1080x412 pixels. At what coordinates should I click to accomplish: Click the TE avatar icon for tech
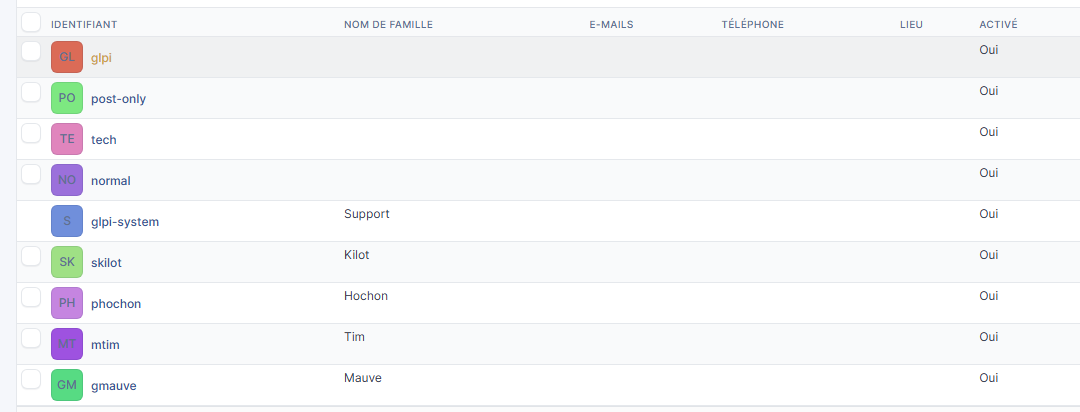coord(67,139)
